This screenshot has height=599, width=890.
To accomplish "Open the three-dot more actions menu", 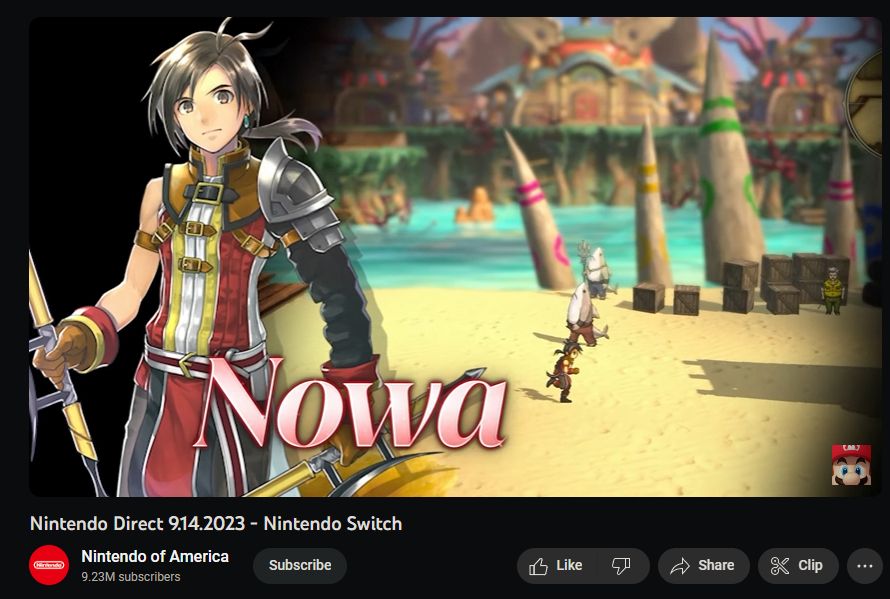I will (864, 566).
